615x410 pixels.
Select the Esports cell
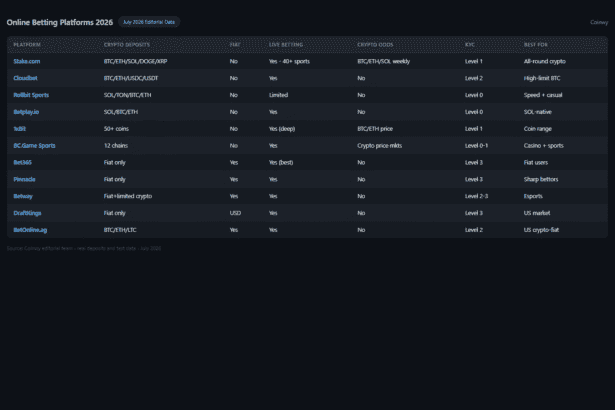pyautogui.click(x=533, y=196)
